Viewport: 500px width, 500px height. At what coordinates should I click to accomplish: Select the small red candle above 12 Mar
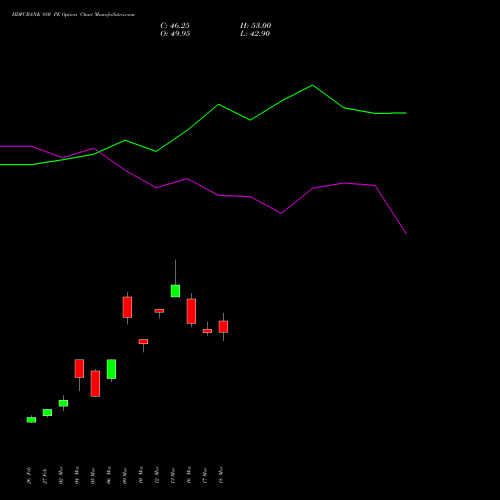pos(159,311)
